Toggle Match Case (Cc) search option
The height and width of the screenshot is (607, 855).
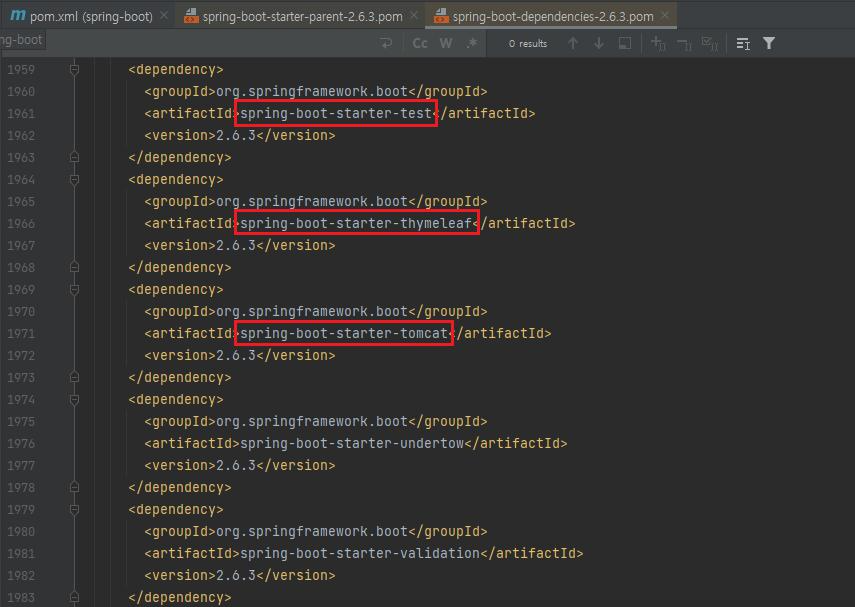pyautogui.click(x=419, y=43)
